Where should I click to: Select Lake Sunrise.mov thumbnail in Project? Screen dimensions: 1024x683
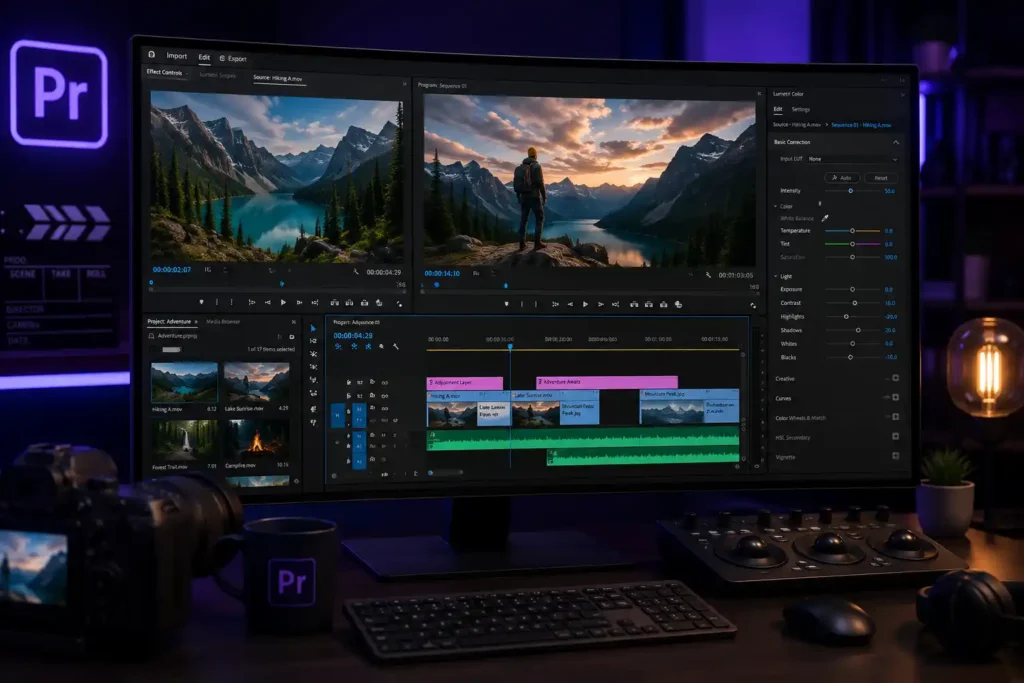tap(257, 383)
